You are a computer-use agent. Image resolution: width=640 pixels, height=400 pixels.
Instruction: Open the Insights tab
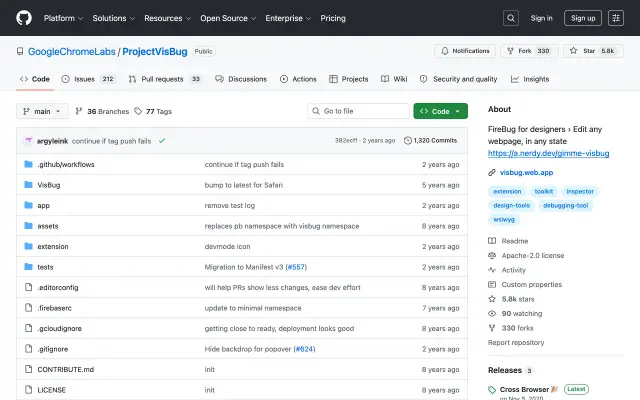point(530,79)
